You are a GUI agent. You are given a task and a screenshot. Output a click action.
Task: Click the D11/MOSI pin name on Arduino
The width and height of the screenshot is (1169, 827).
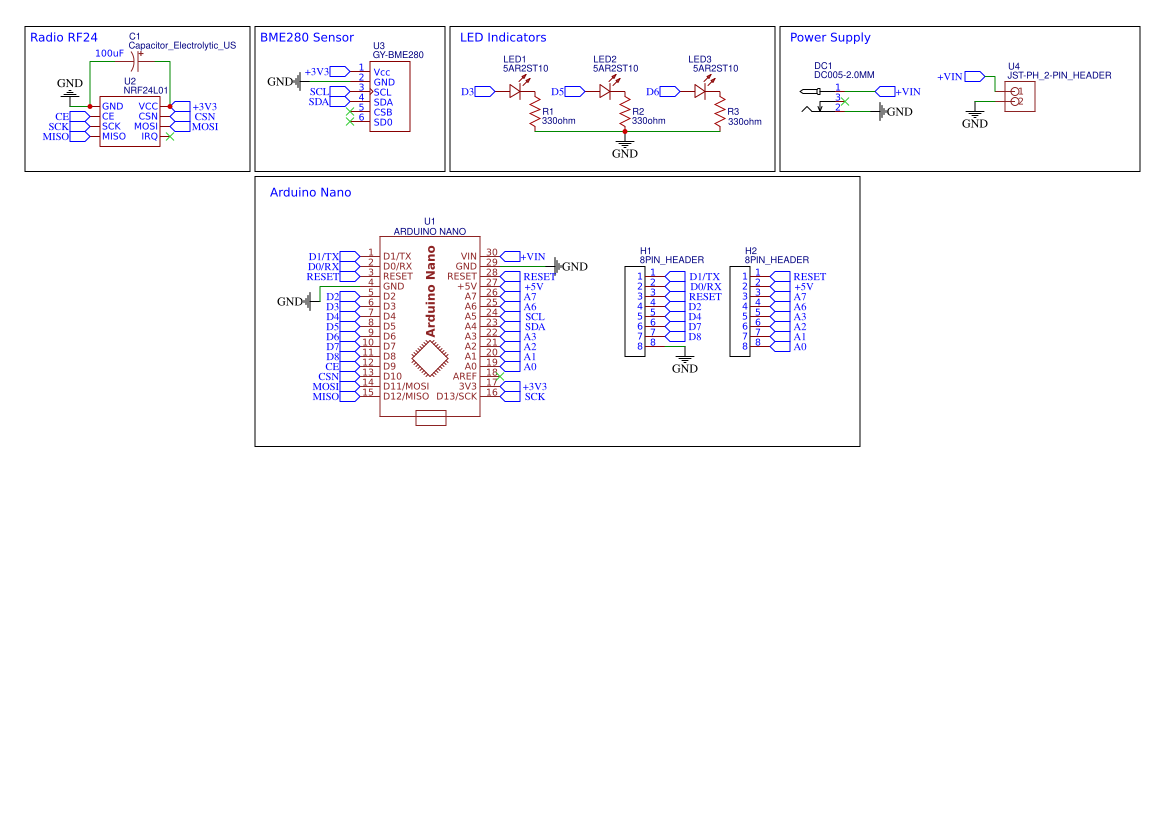(406, 386)
